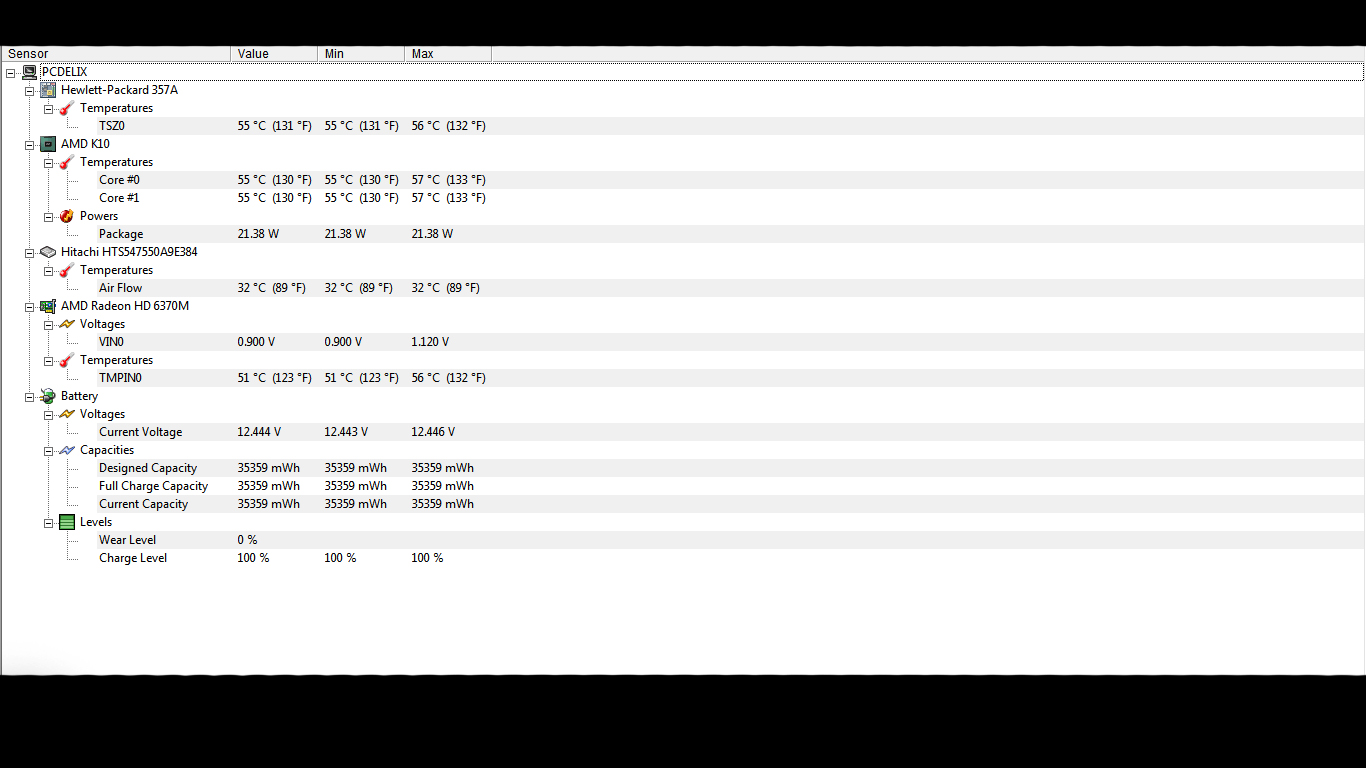Click the Hewlett-Packard 357A label
This screenshot has width=1366, height=768.
click(x=119, y=90)
